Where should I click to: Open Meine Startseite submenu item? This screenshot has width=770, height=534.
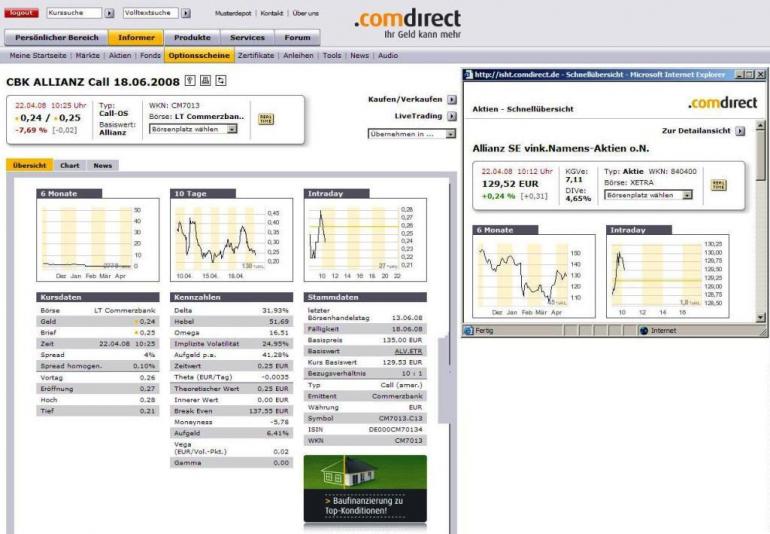coord(38,56)
